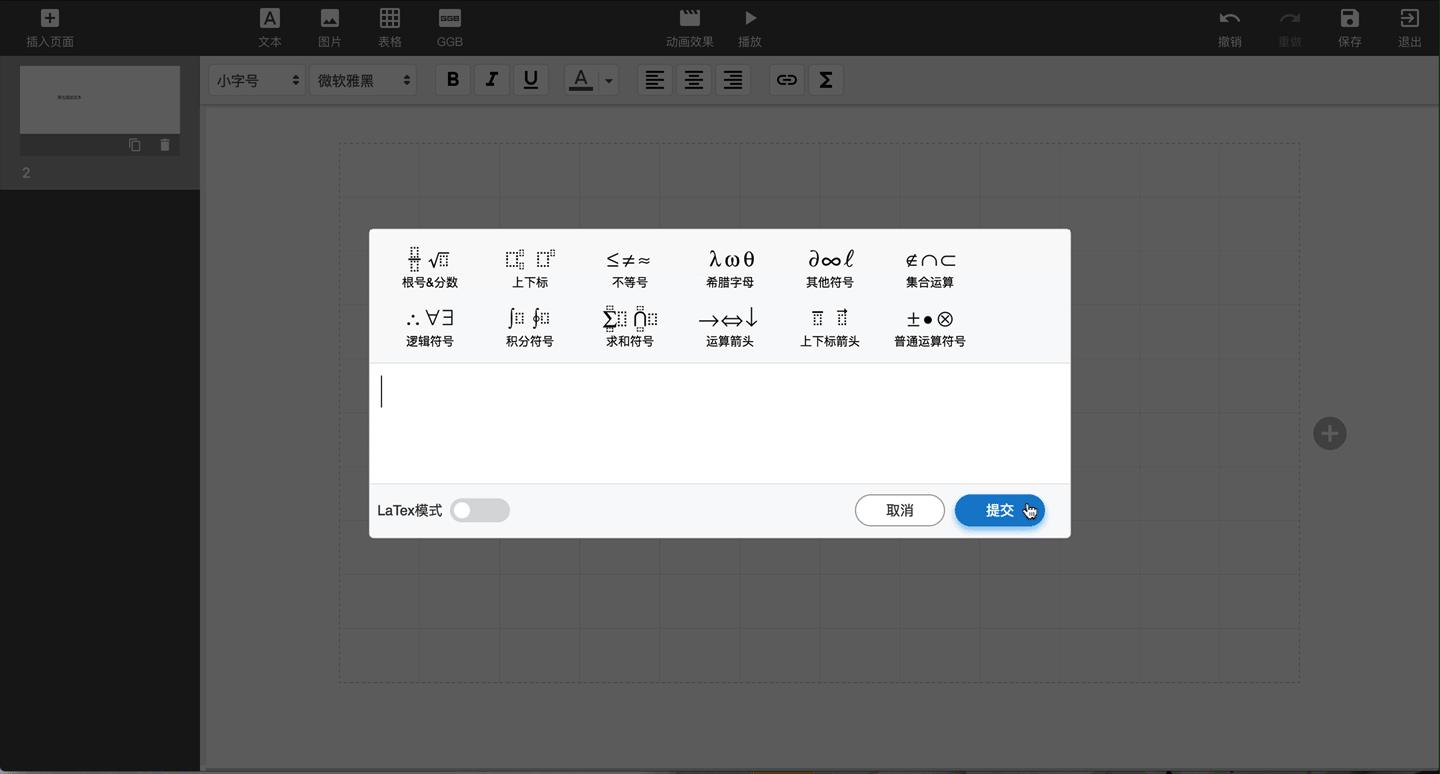The width and height of the screenshot is (1440, 774).
Task: Click the 撤销 undo button
Action: point(1230,28)
